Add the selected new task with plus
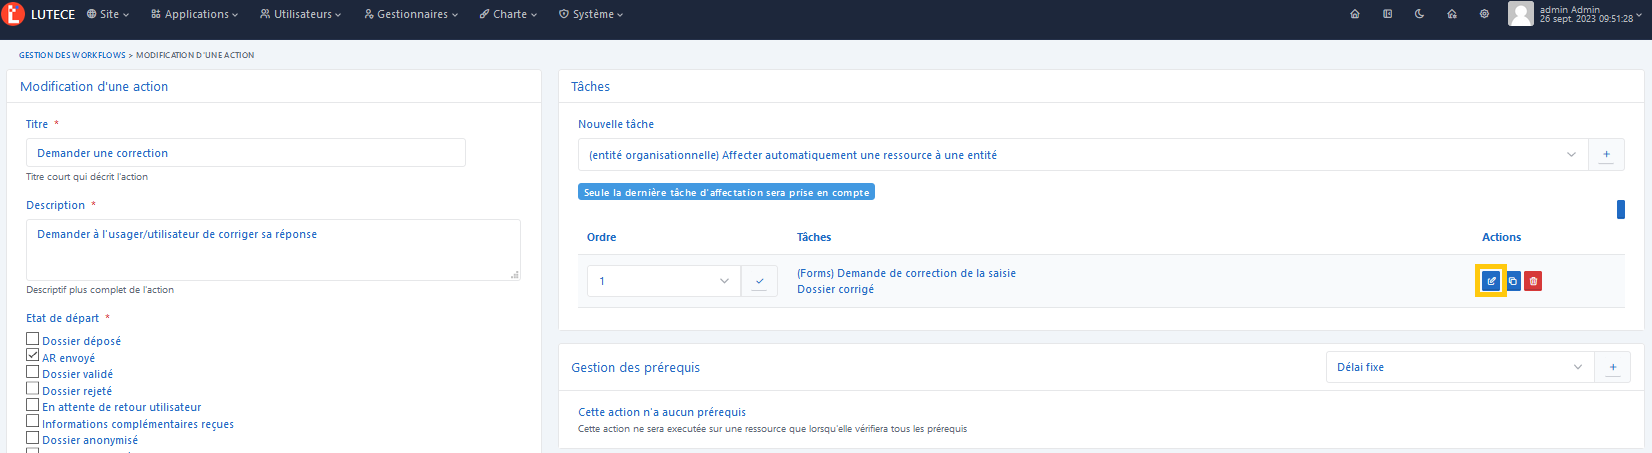 point(1606,155)
